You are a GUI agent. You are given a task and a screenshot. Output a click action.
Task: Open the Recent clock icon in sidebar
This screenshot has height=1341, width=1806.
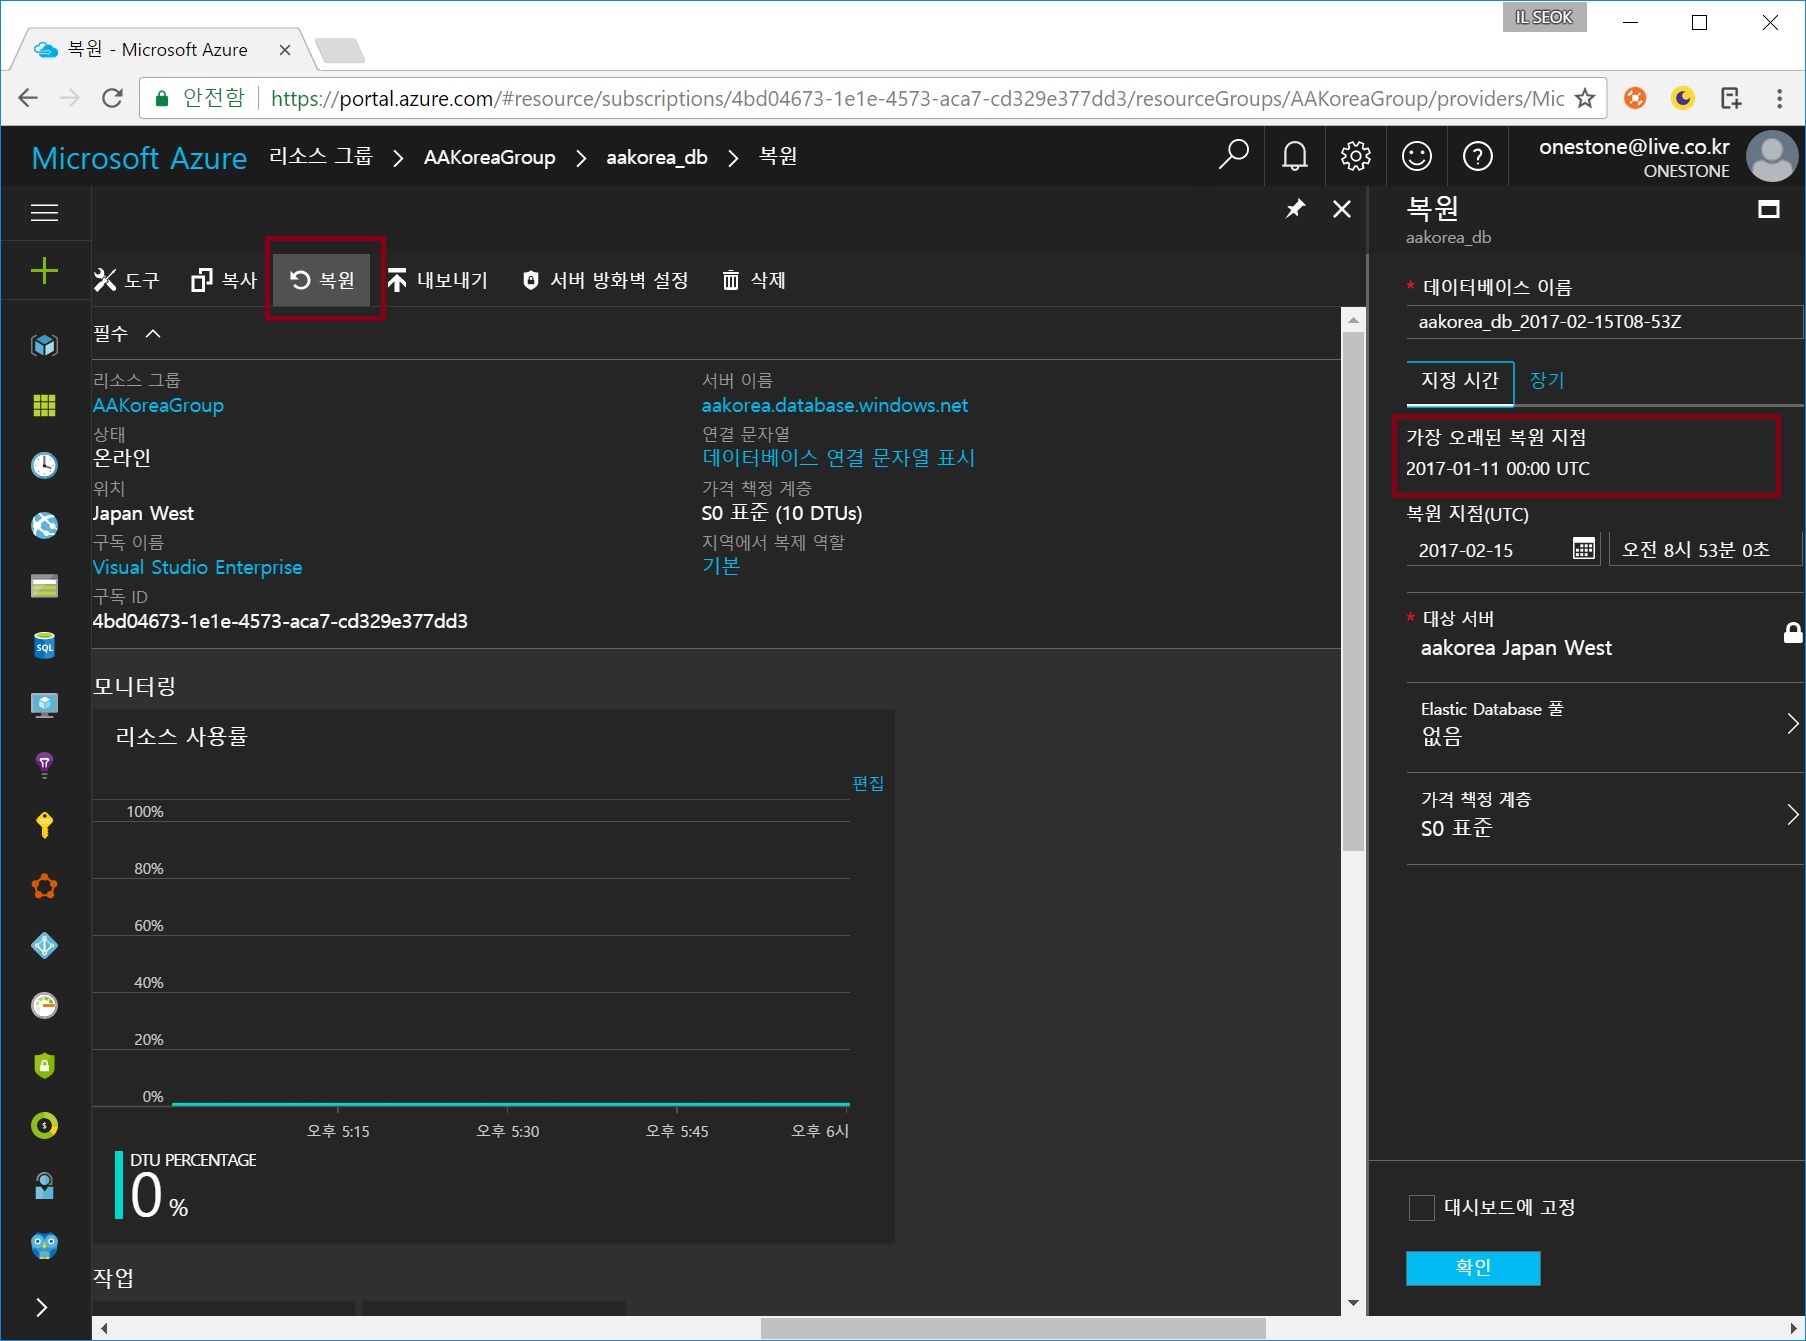[44, 465]
